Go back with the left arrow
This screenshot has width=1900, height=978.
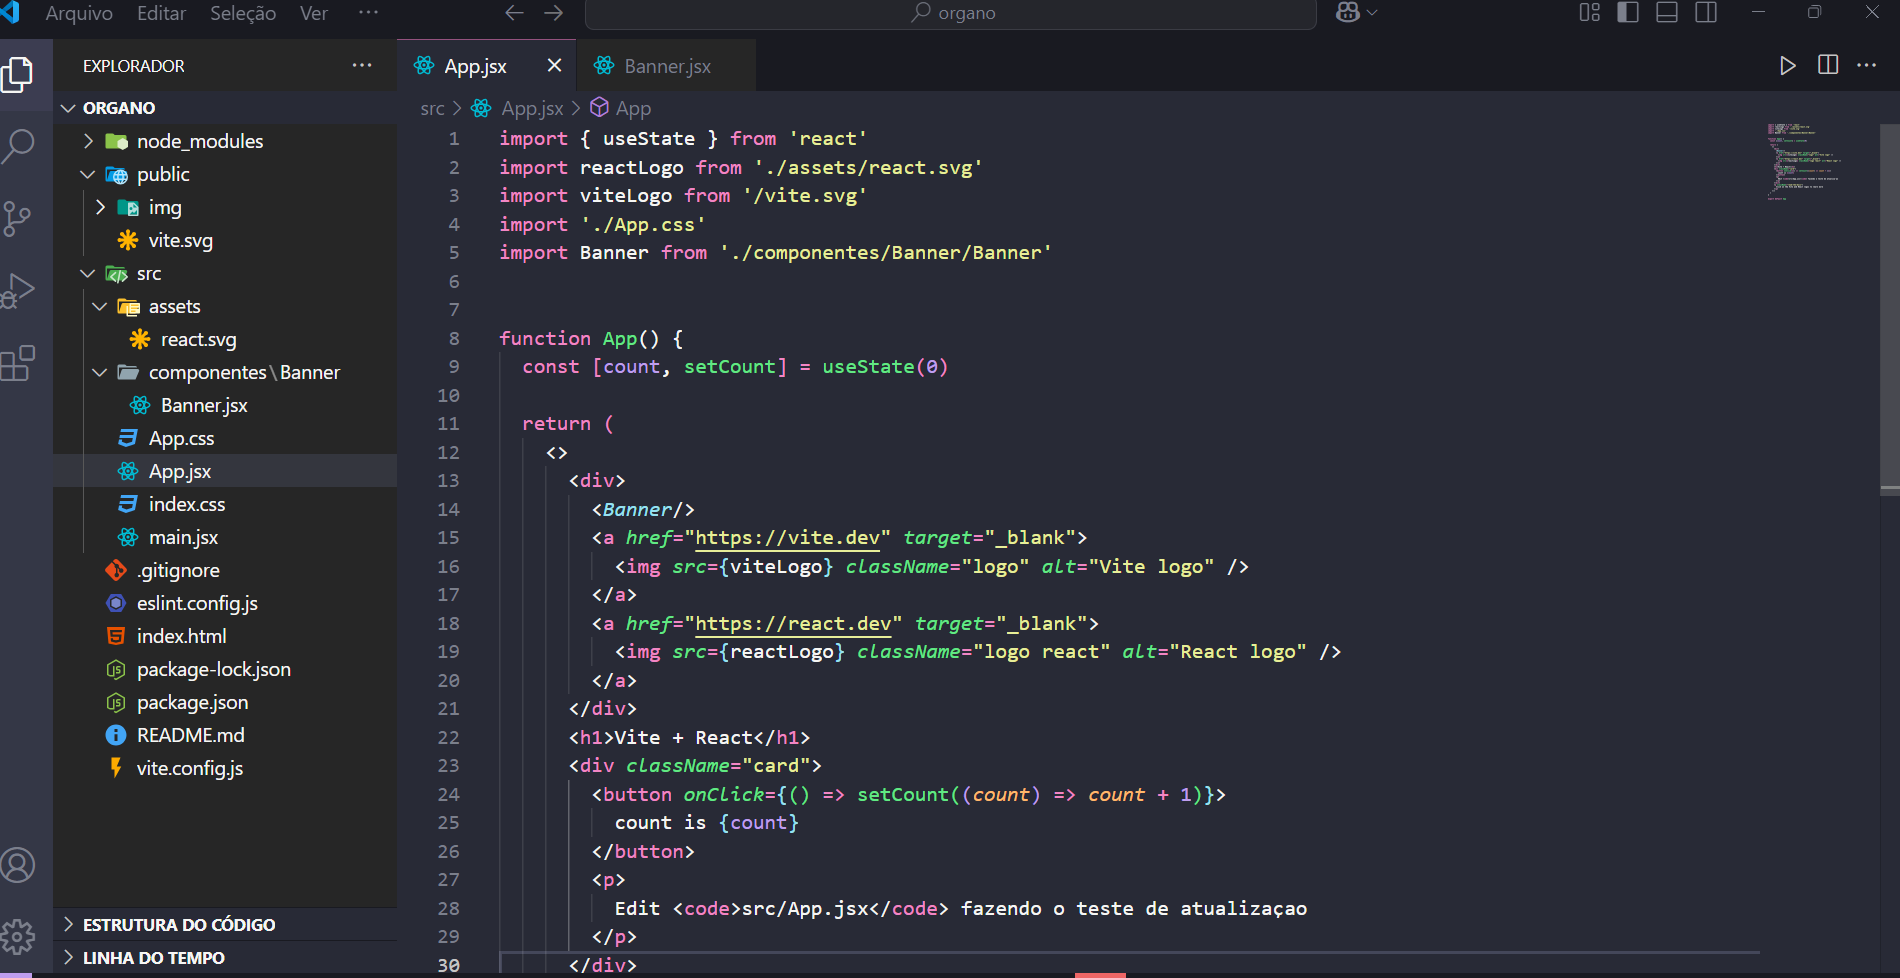(514, 13)
